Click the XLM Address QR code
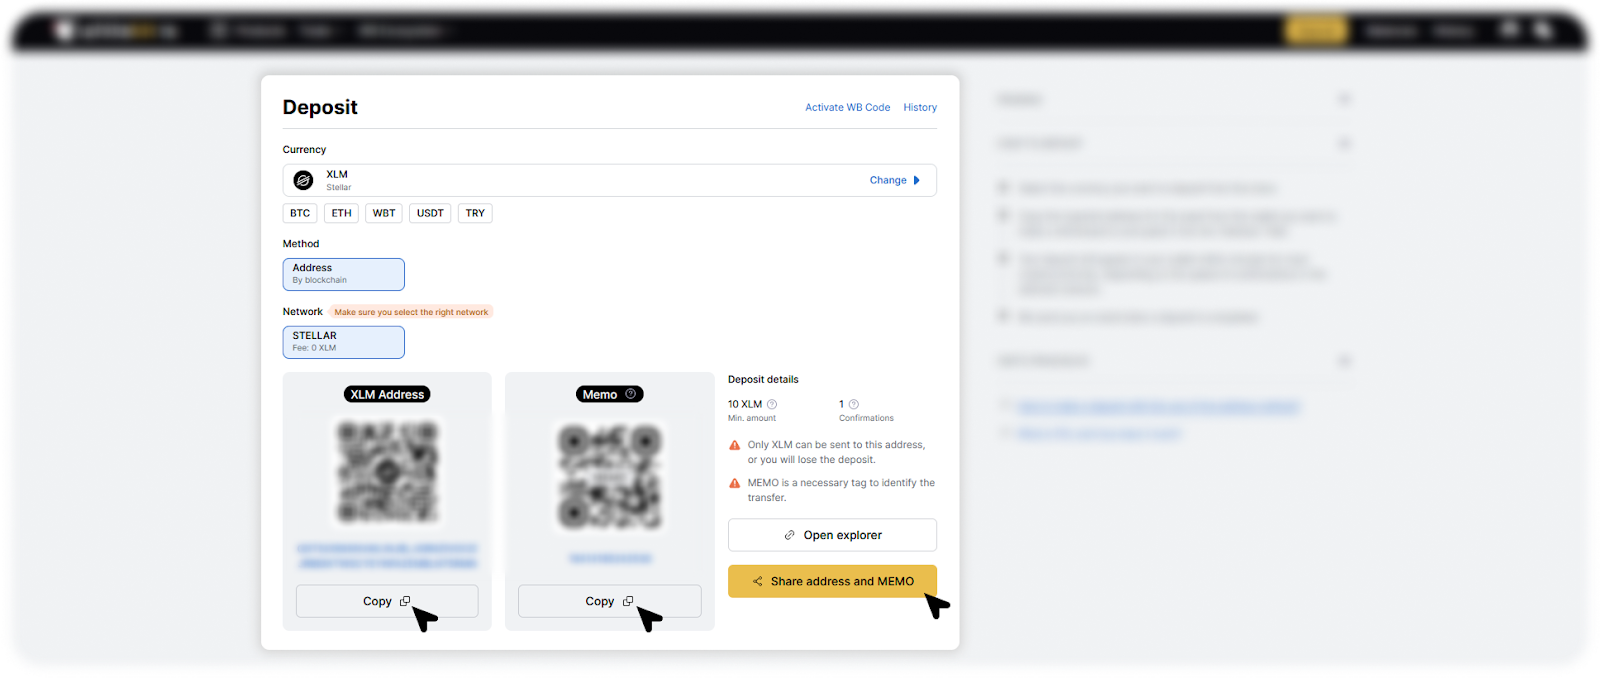This screenshot has height=678, width=1600. tap(387, 472)
